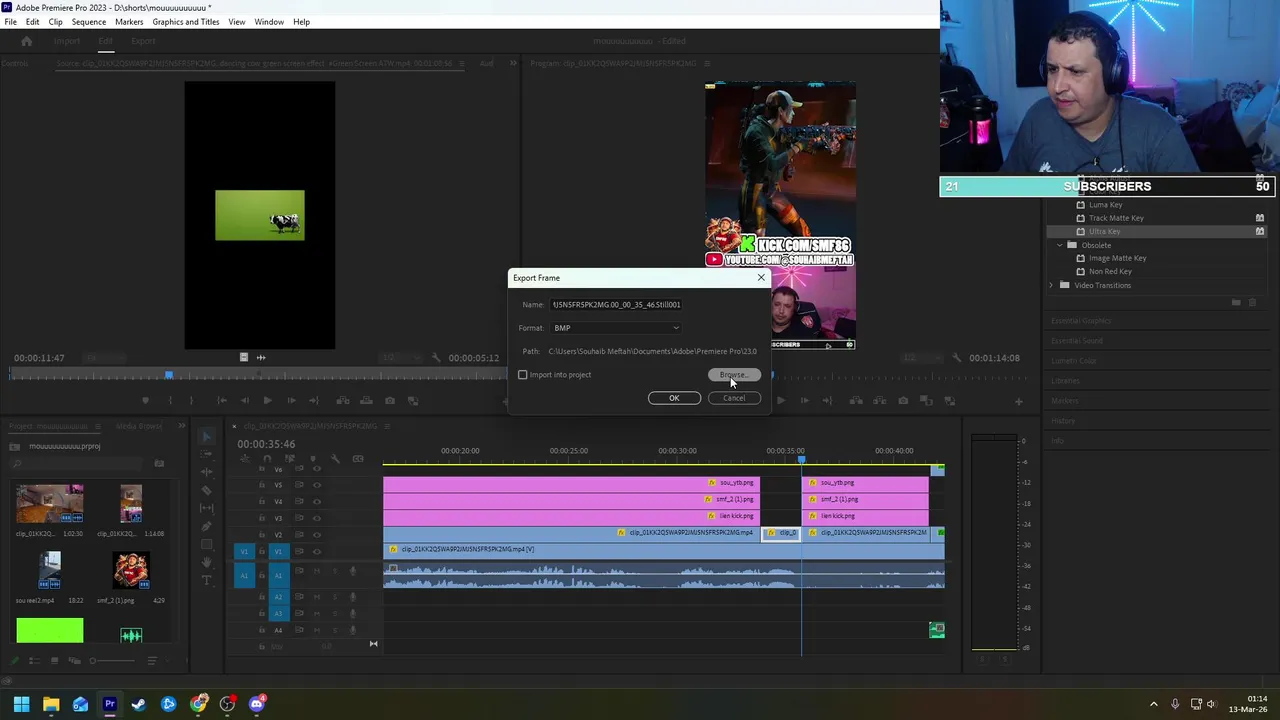The height and width of the screenshot is (720, 1280).
Task: Collapse Obsolete folder in Effects panel
Action: click(1060, 245)
